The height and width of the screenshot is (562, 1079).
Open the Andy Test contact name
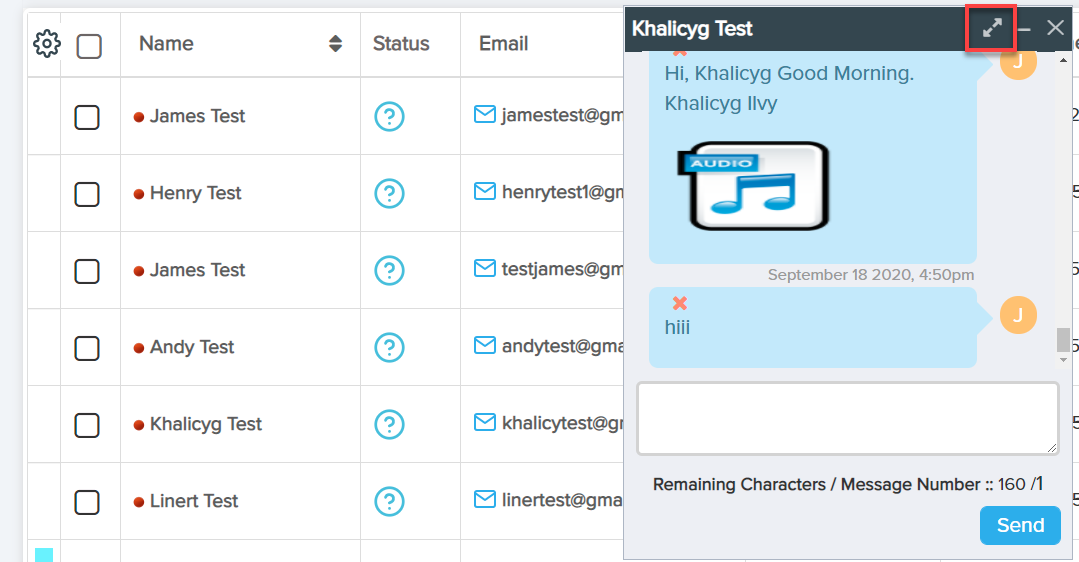(192, 347)
